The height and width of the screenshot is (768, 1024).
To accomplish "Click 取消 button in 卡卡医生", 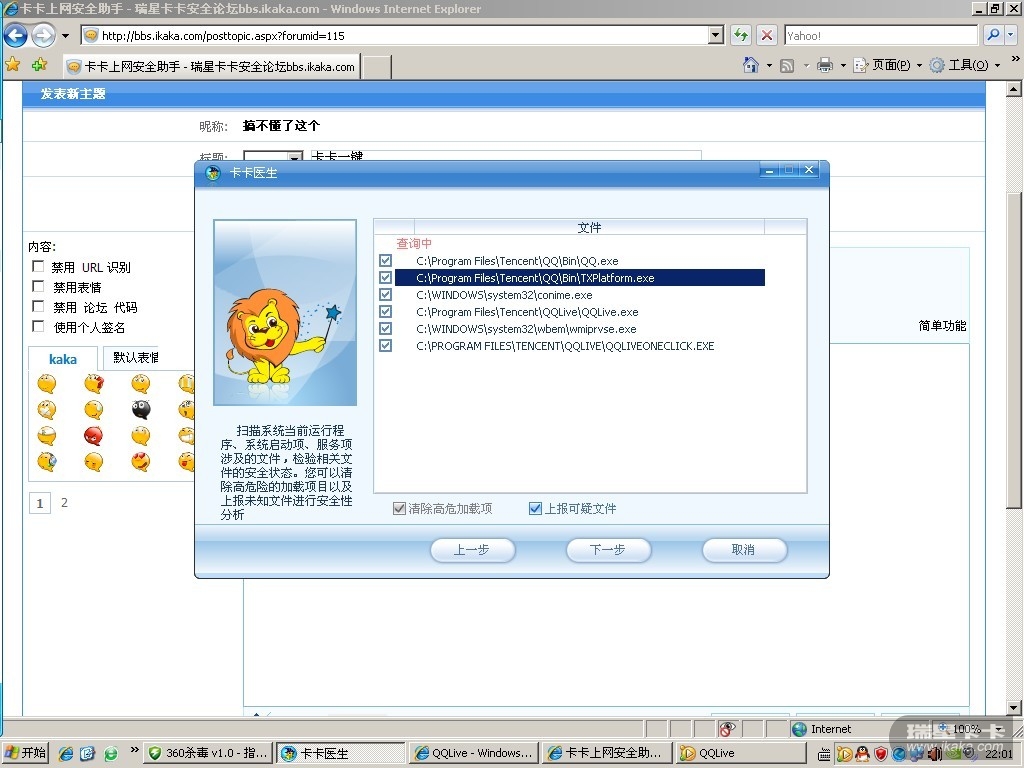I will pyautogui.click(x=744, y=550).
